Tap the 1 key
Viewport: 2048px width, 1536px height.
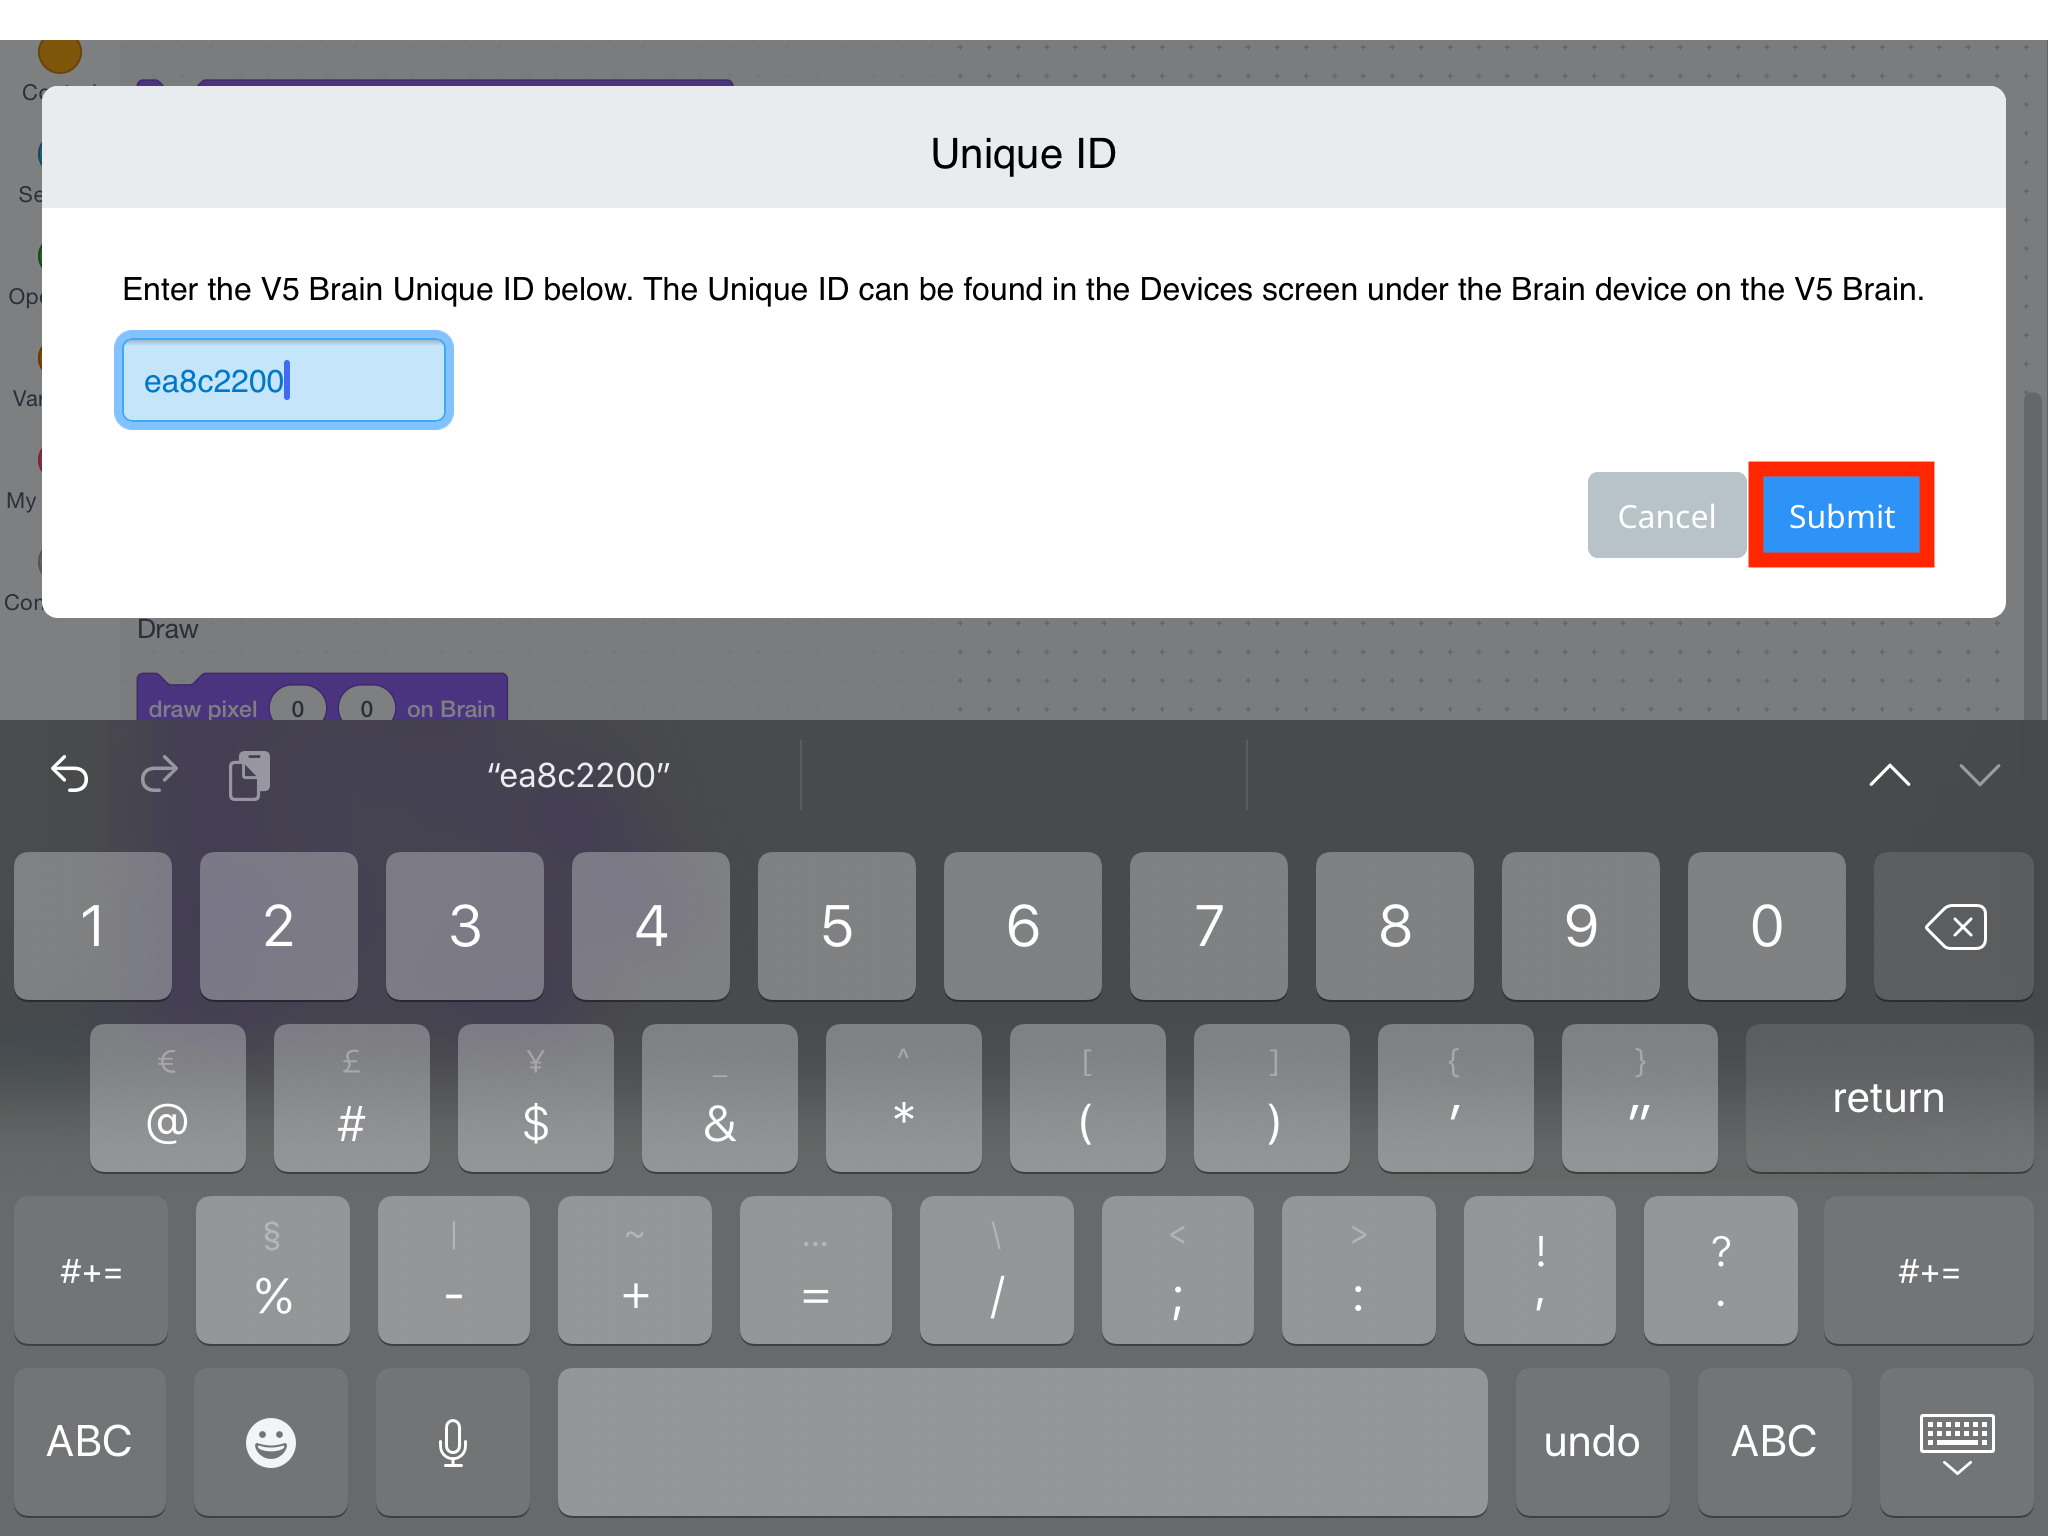coord(93,926)
